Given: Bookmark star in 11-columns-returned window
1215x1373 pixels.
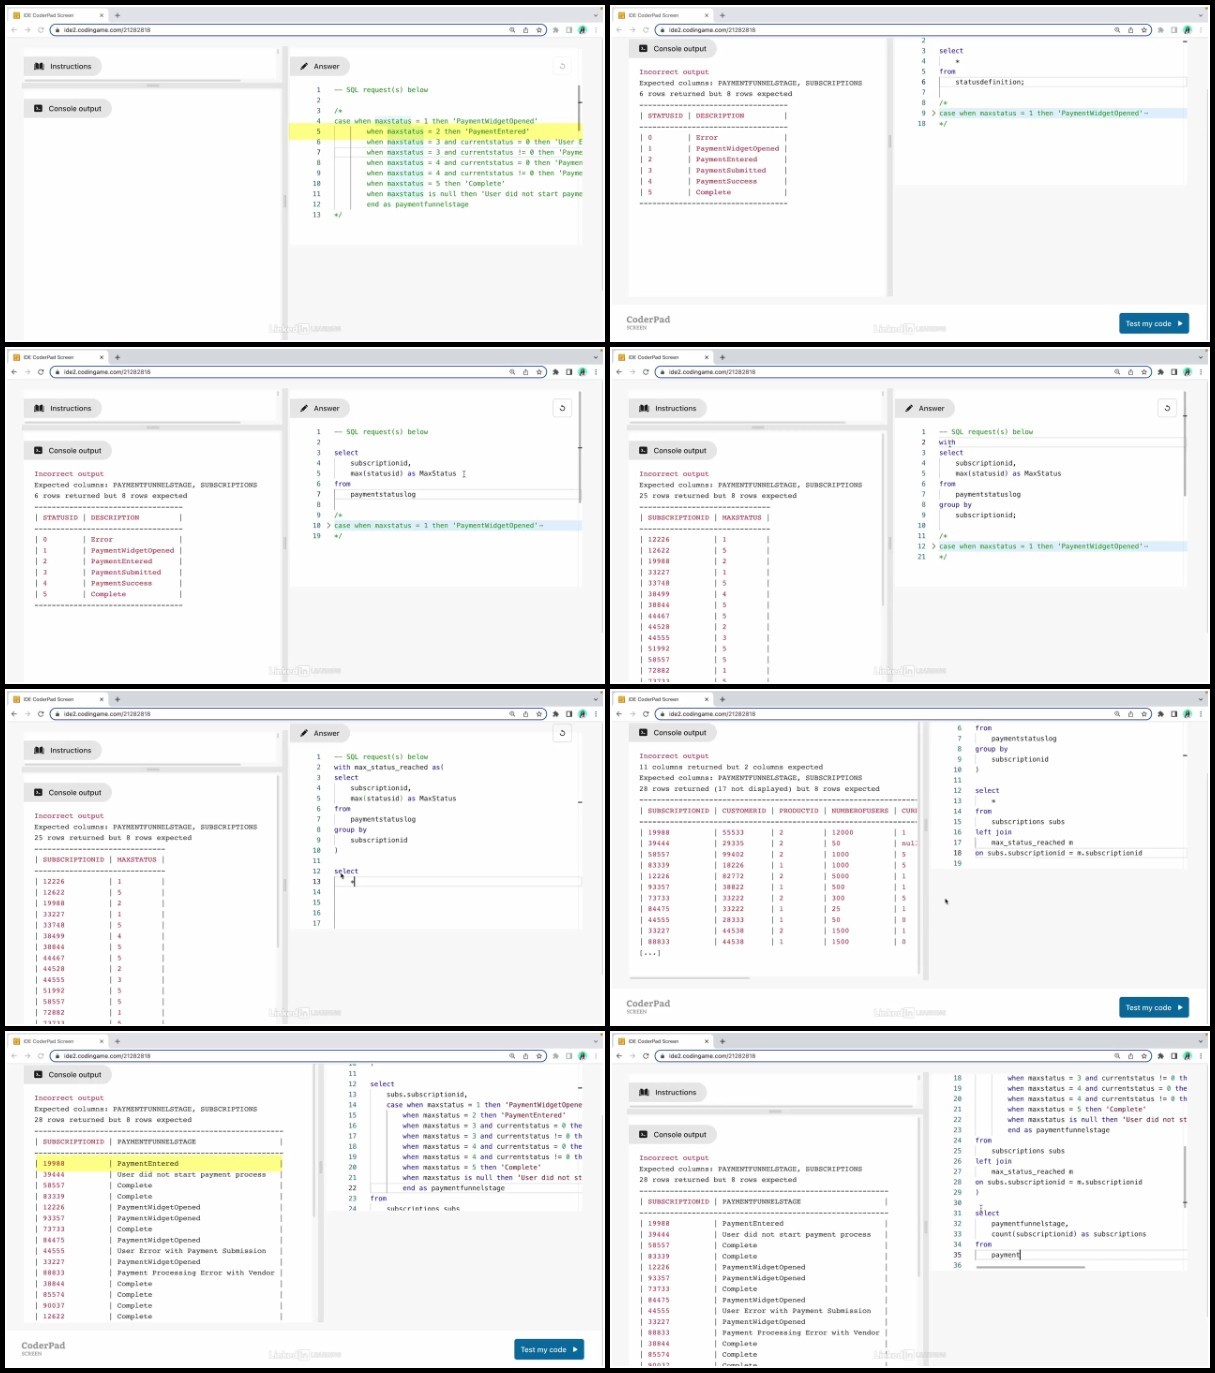Looking at the screenshot, I should (x=1144, y=714).
